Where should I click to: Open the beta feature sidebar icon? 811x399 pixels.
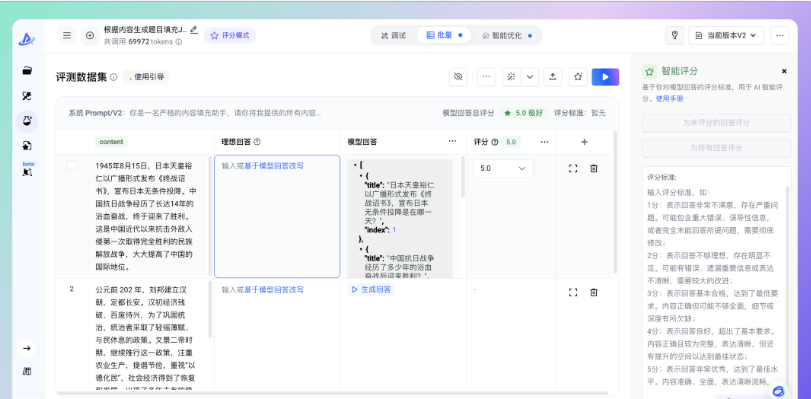pyautogui.click(x=27, y=170)
